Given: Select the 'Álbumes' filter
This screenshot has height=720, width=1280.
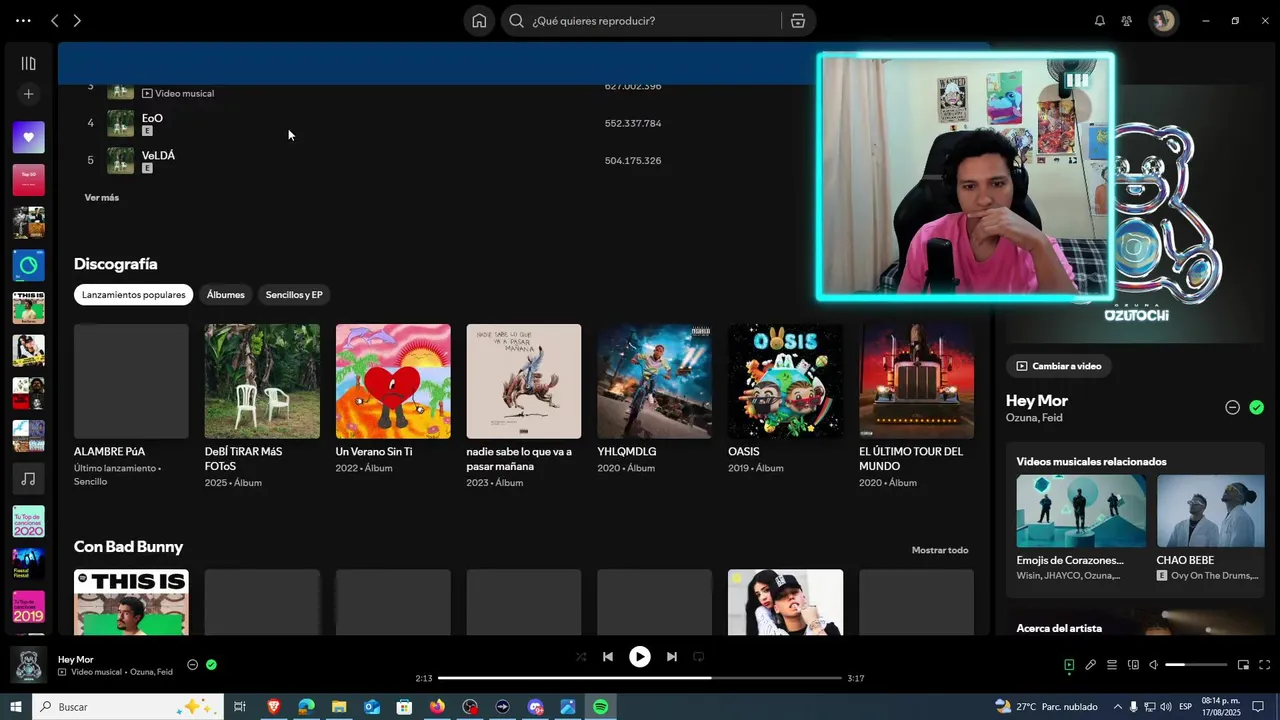Looking at the screenshot, I should click(225, 295).
